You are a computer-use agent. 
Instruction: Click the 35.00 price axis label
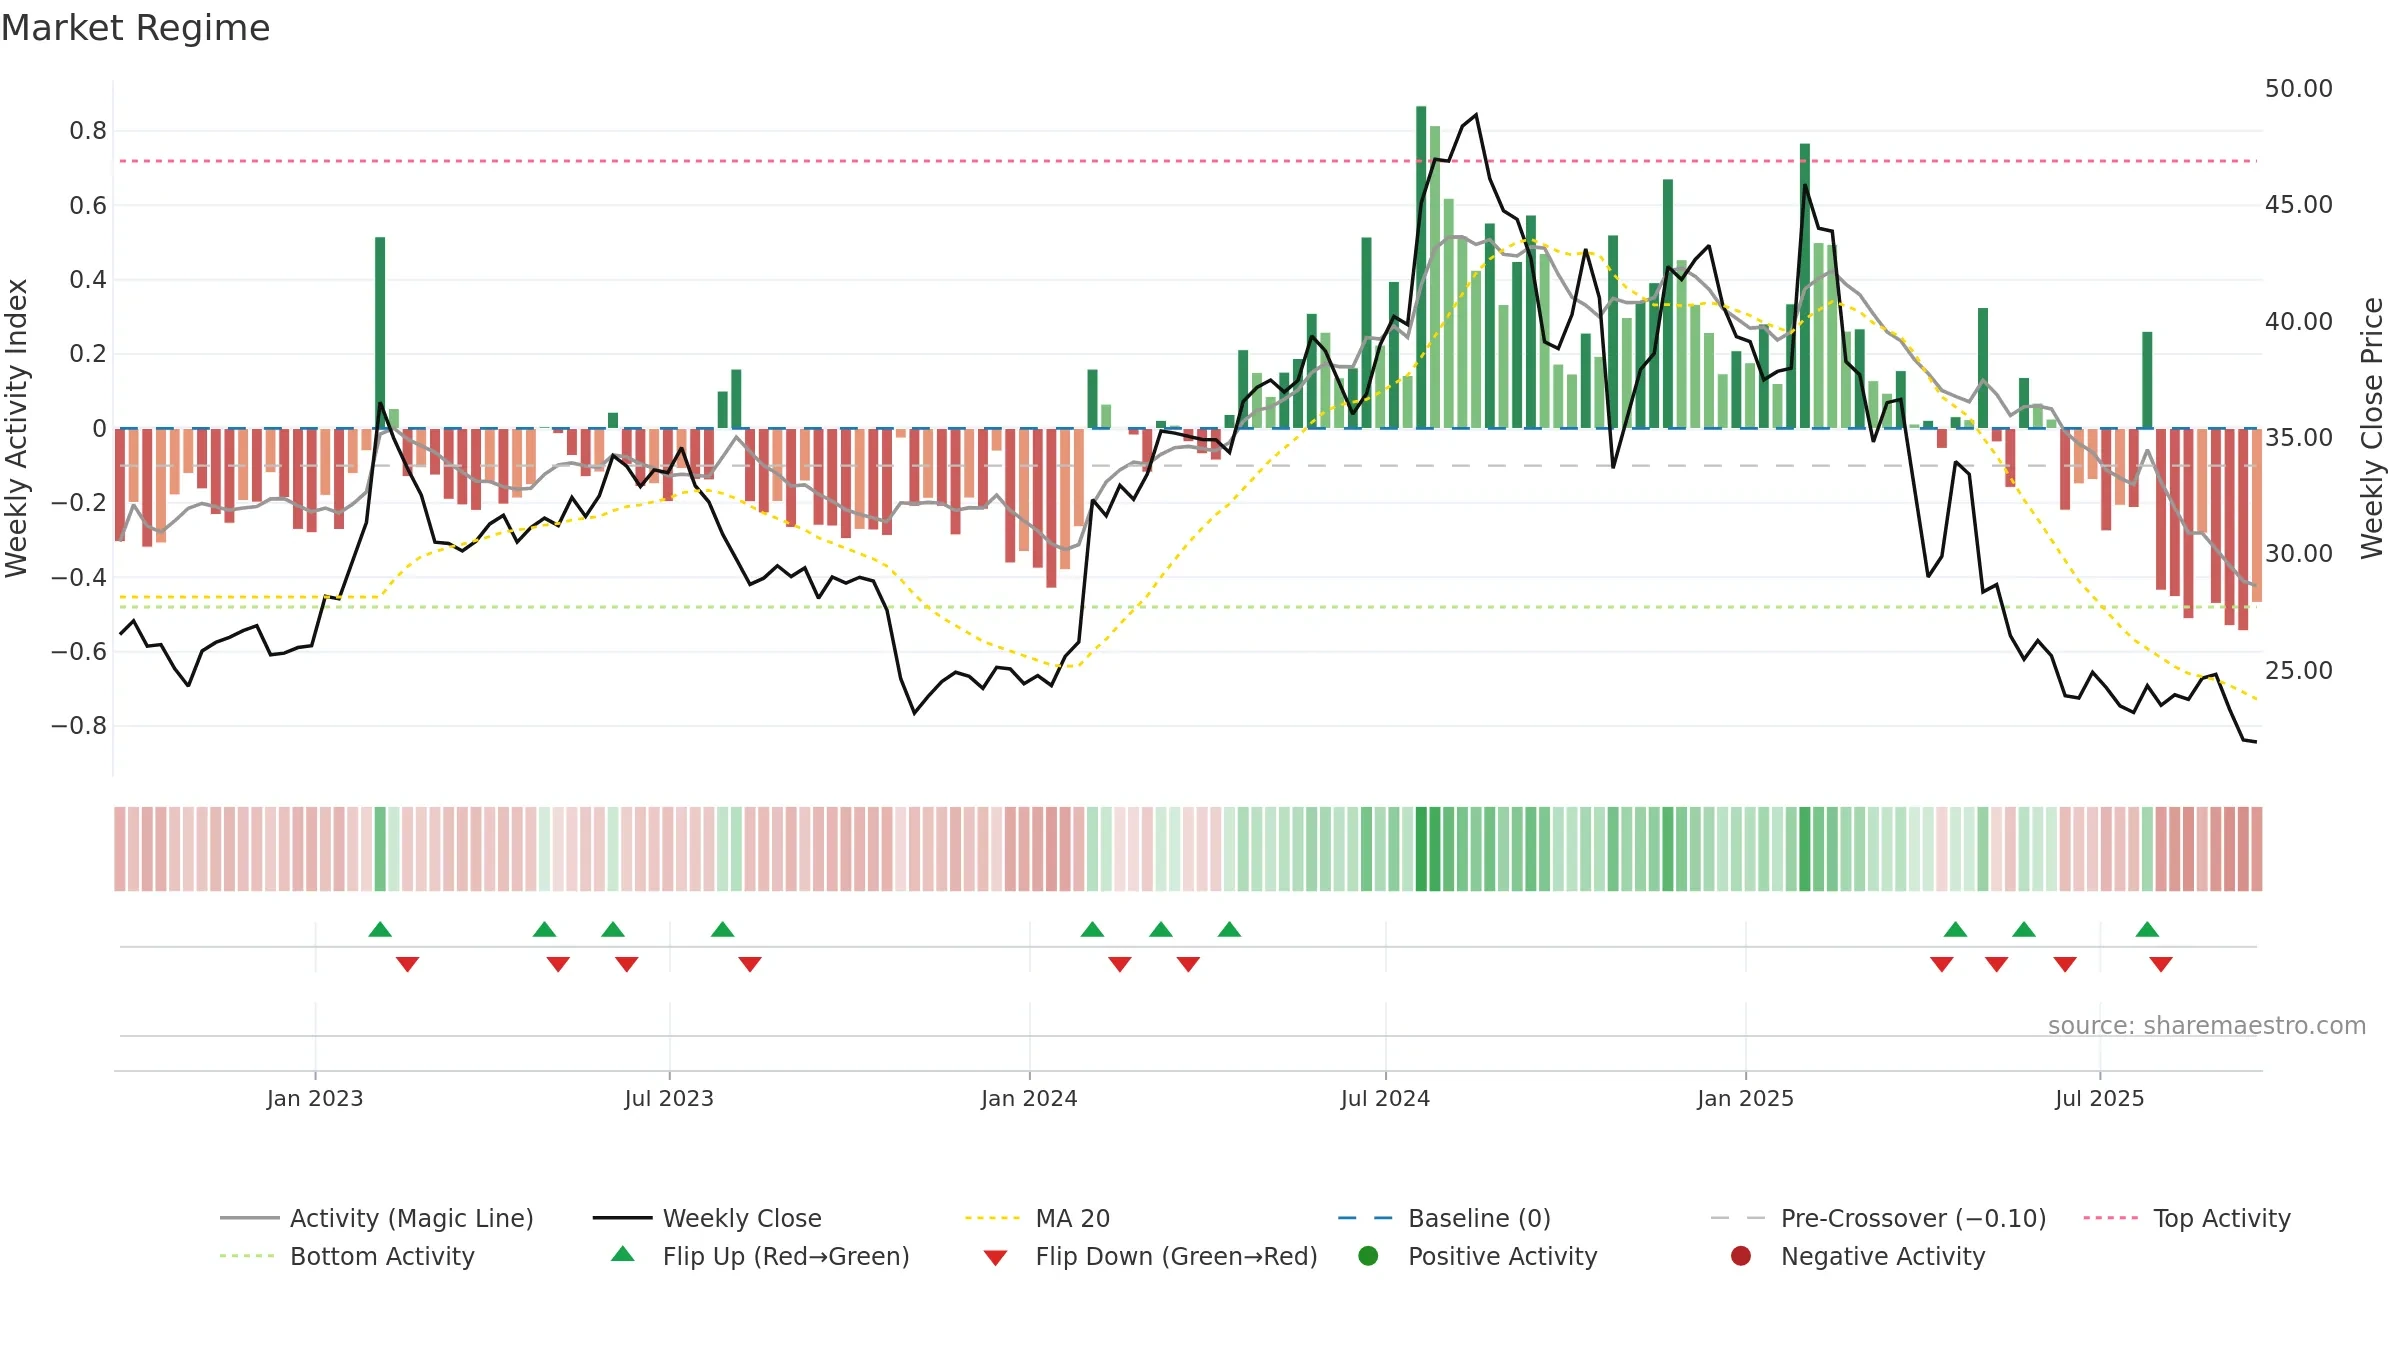(x=2298, y=437)
